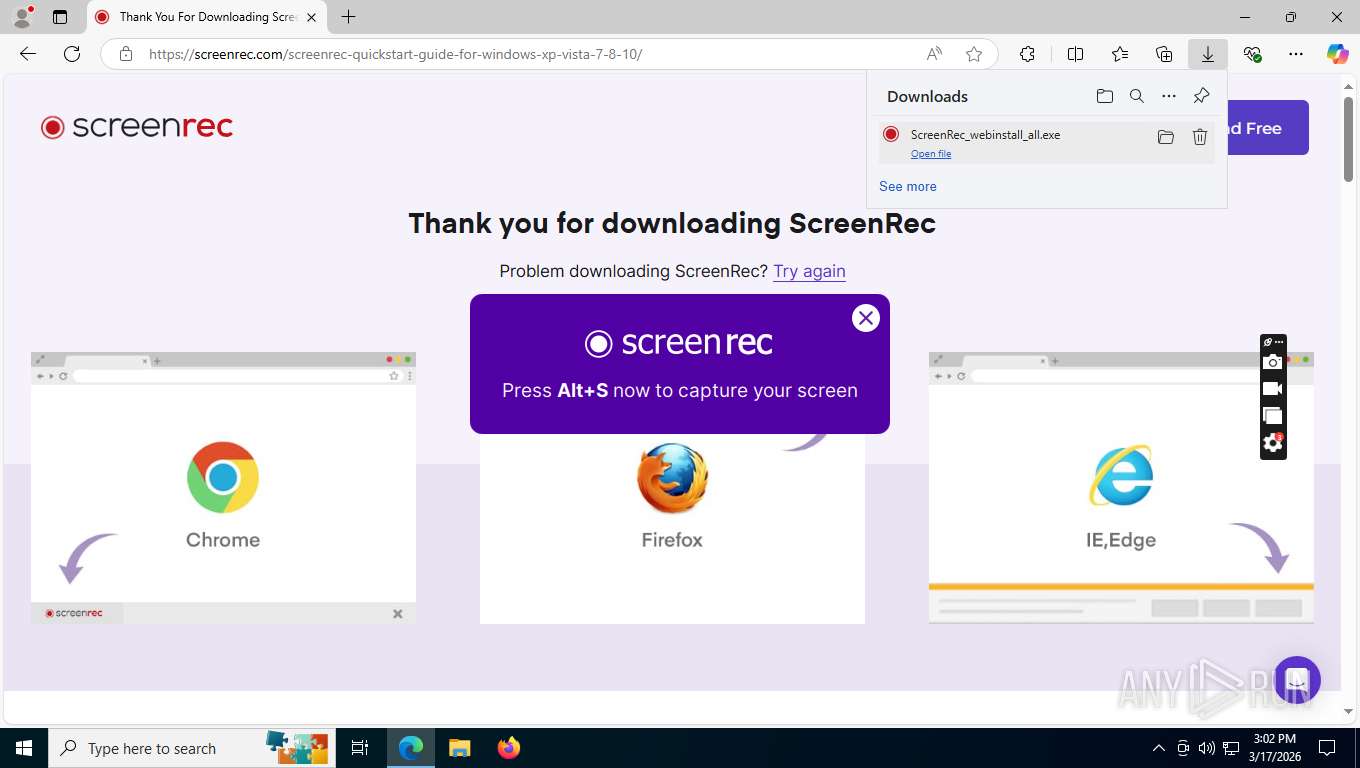This screenshot has height=768, width=1360.
Task: Search downloads with the magnifier icon
Action: pyautogui.click(x=1136, y=96)
